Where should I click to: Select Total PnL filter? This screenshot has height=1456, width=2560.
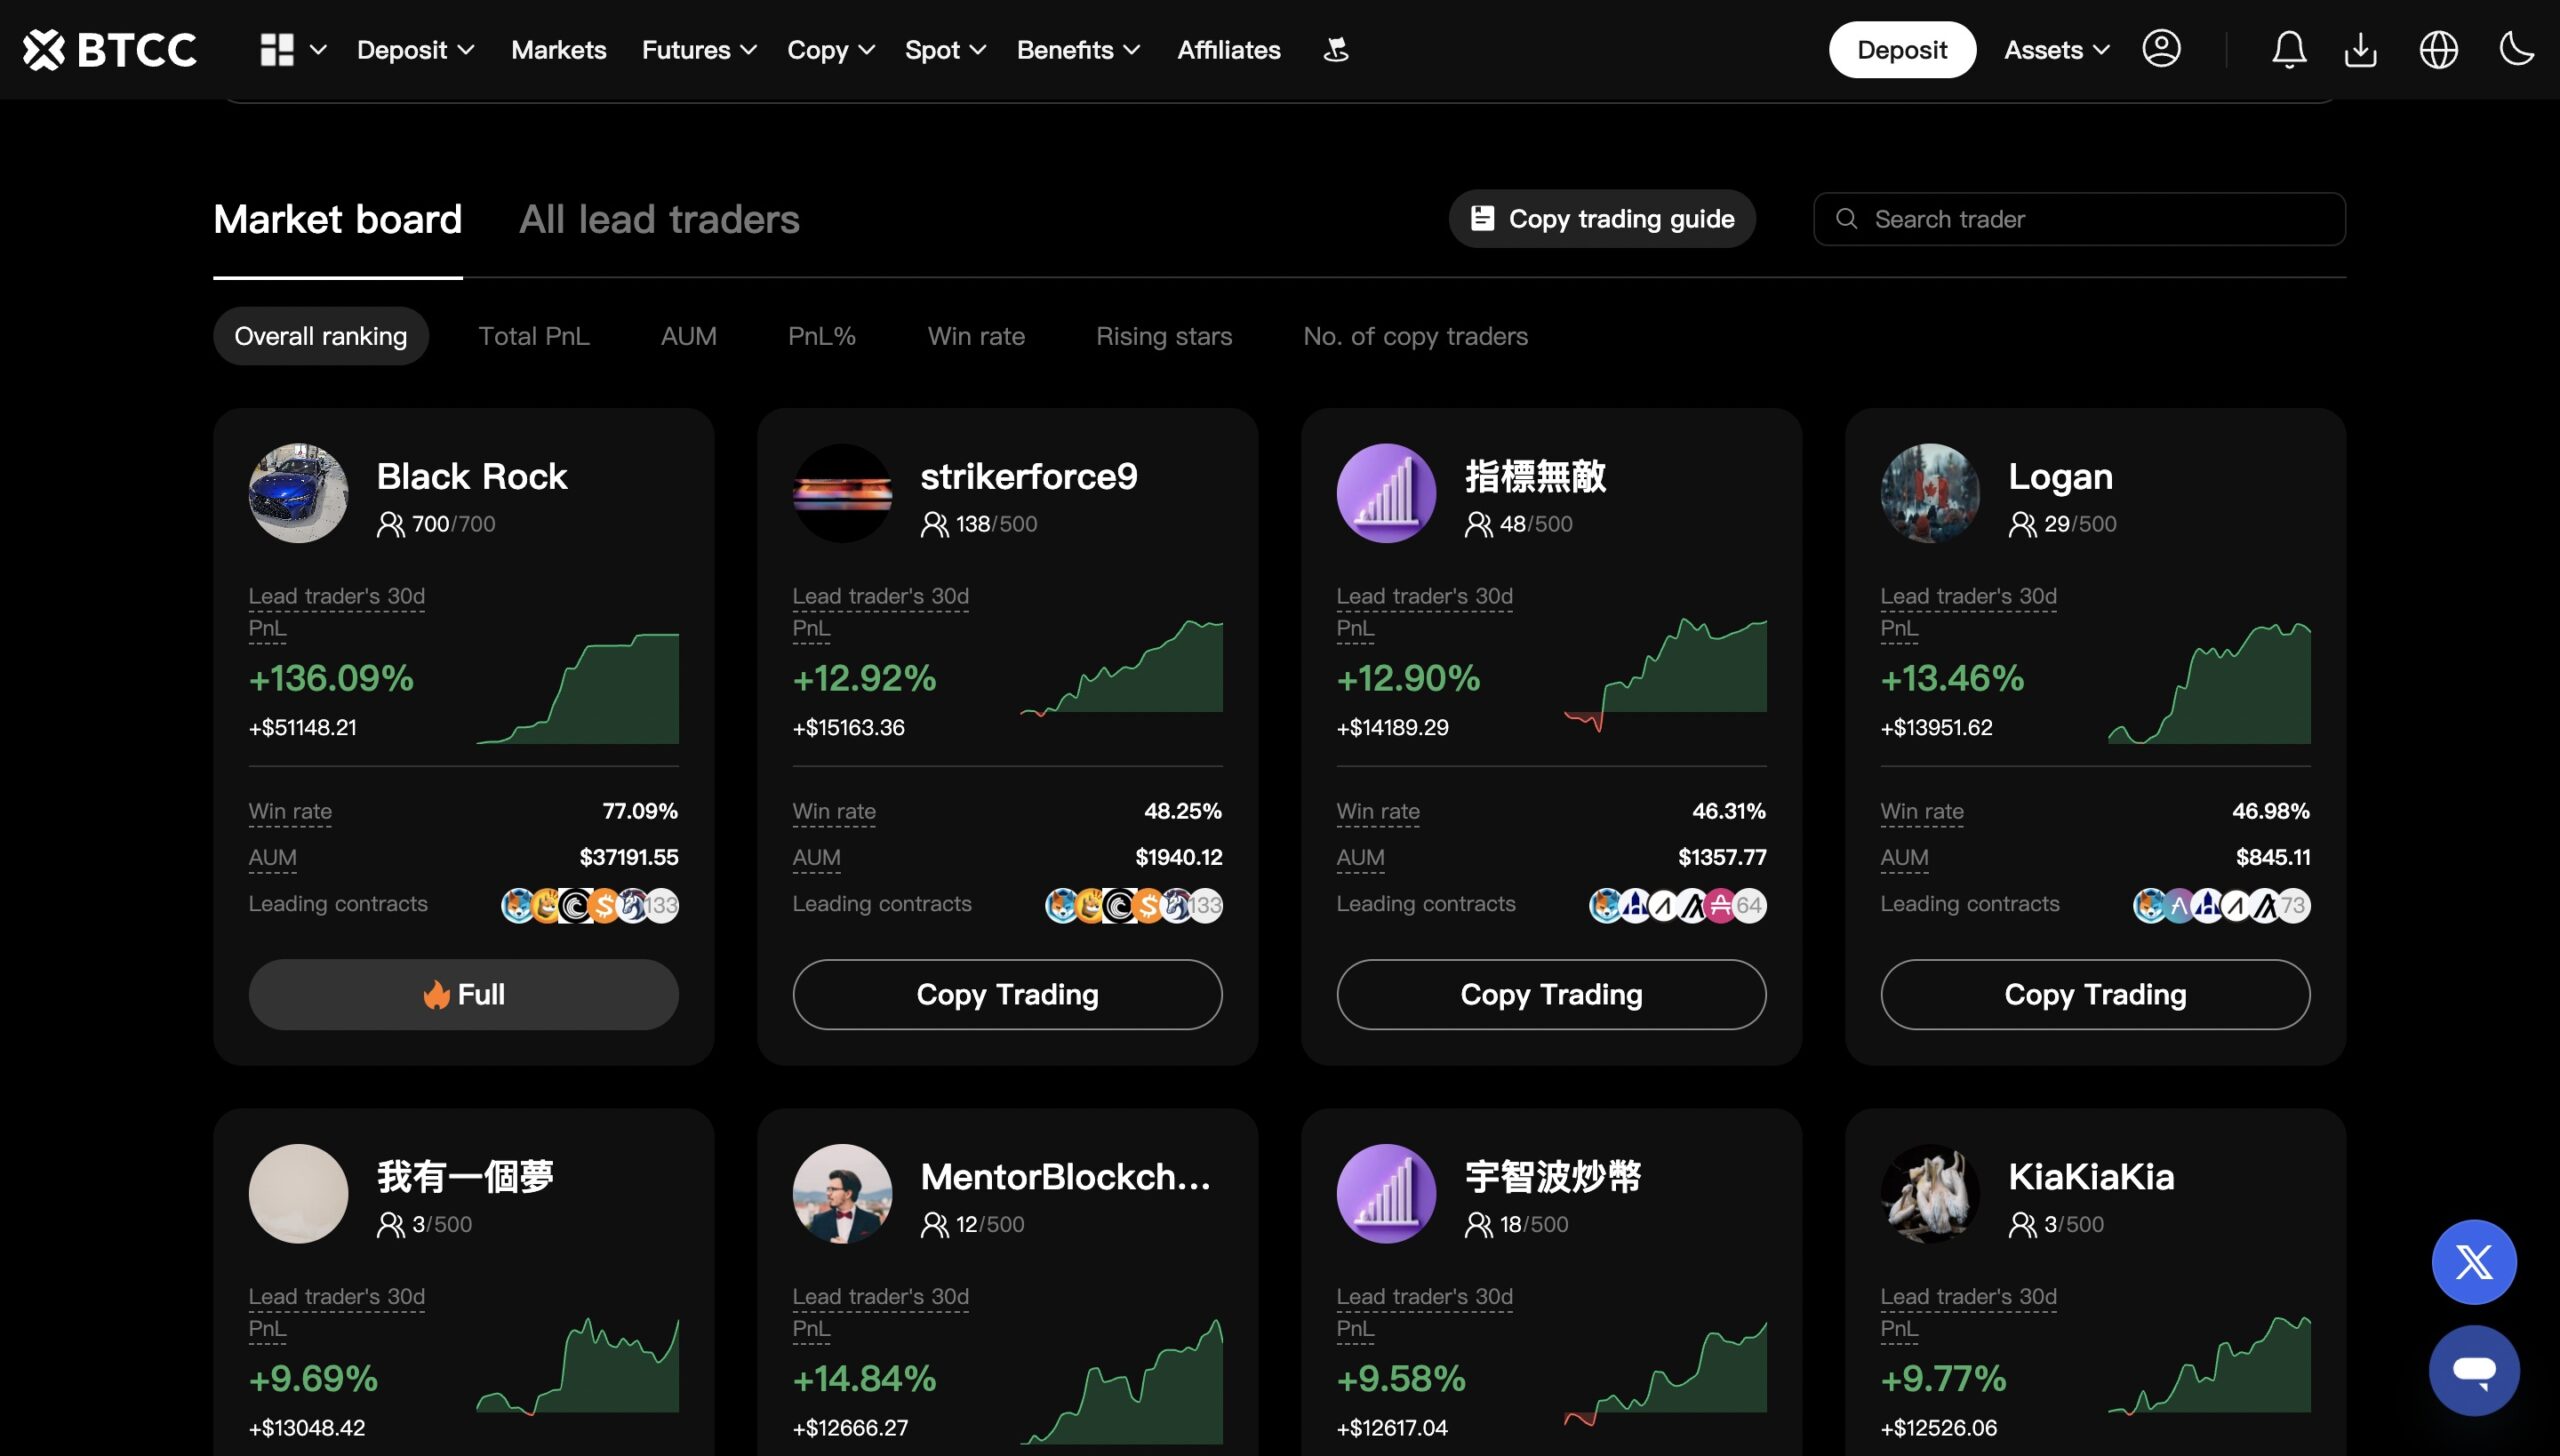tap(534, 336)
